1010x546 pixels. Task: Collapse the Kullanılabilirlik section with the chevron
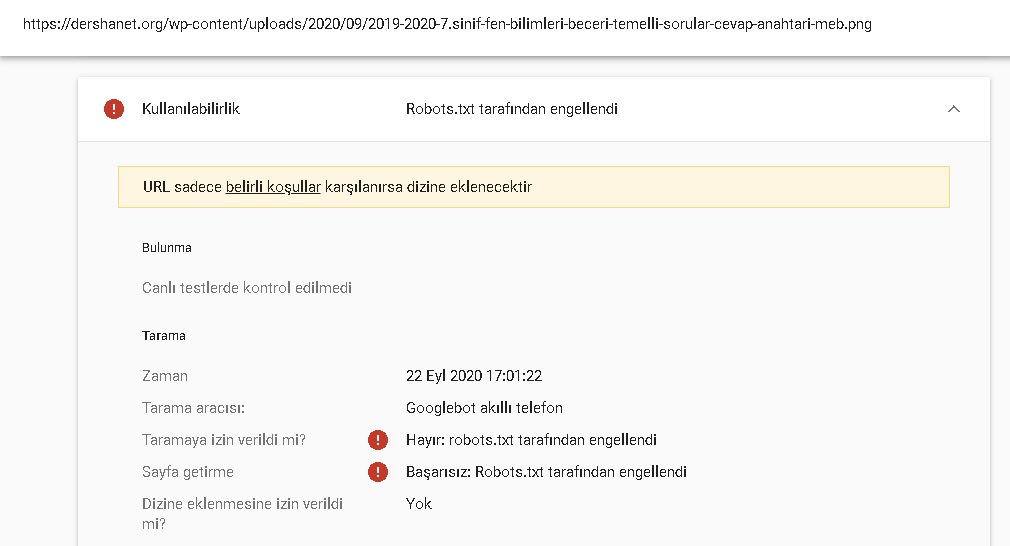pyautogui.click(x=954, y=109)
